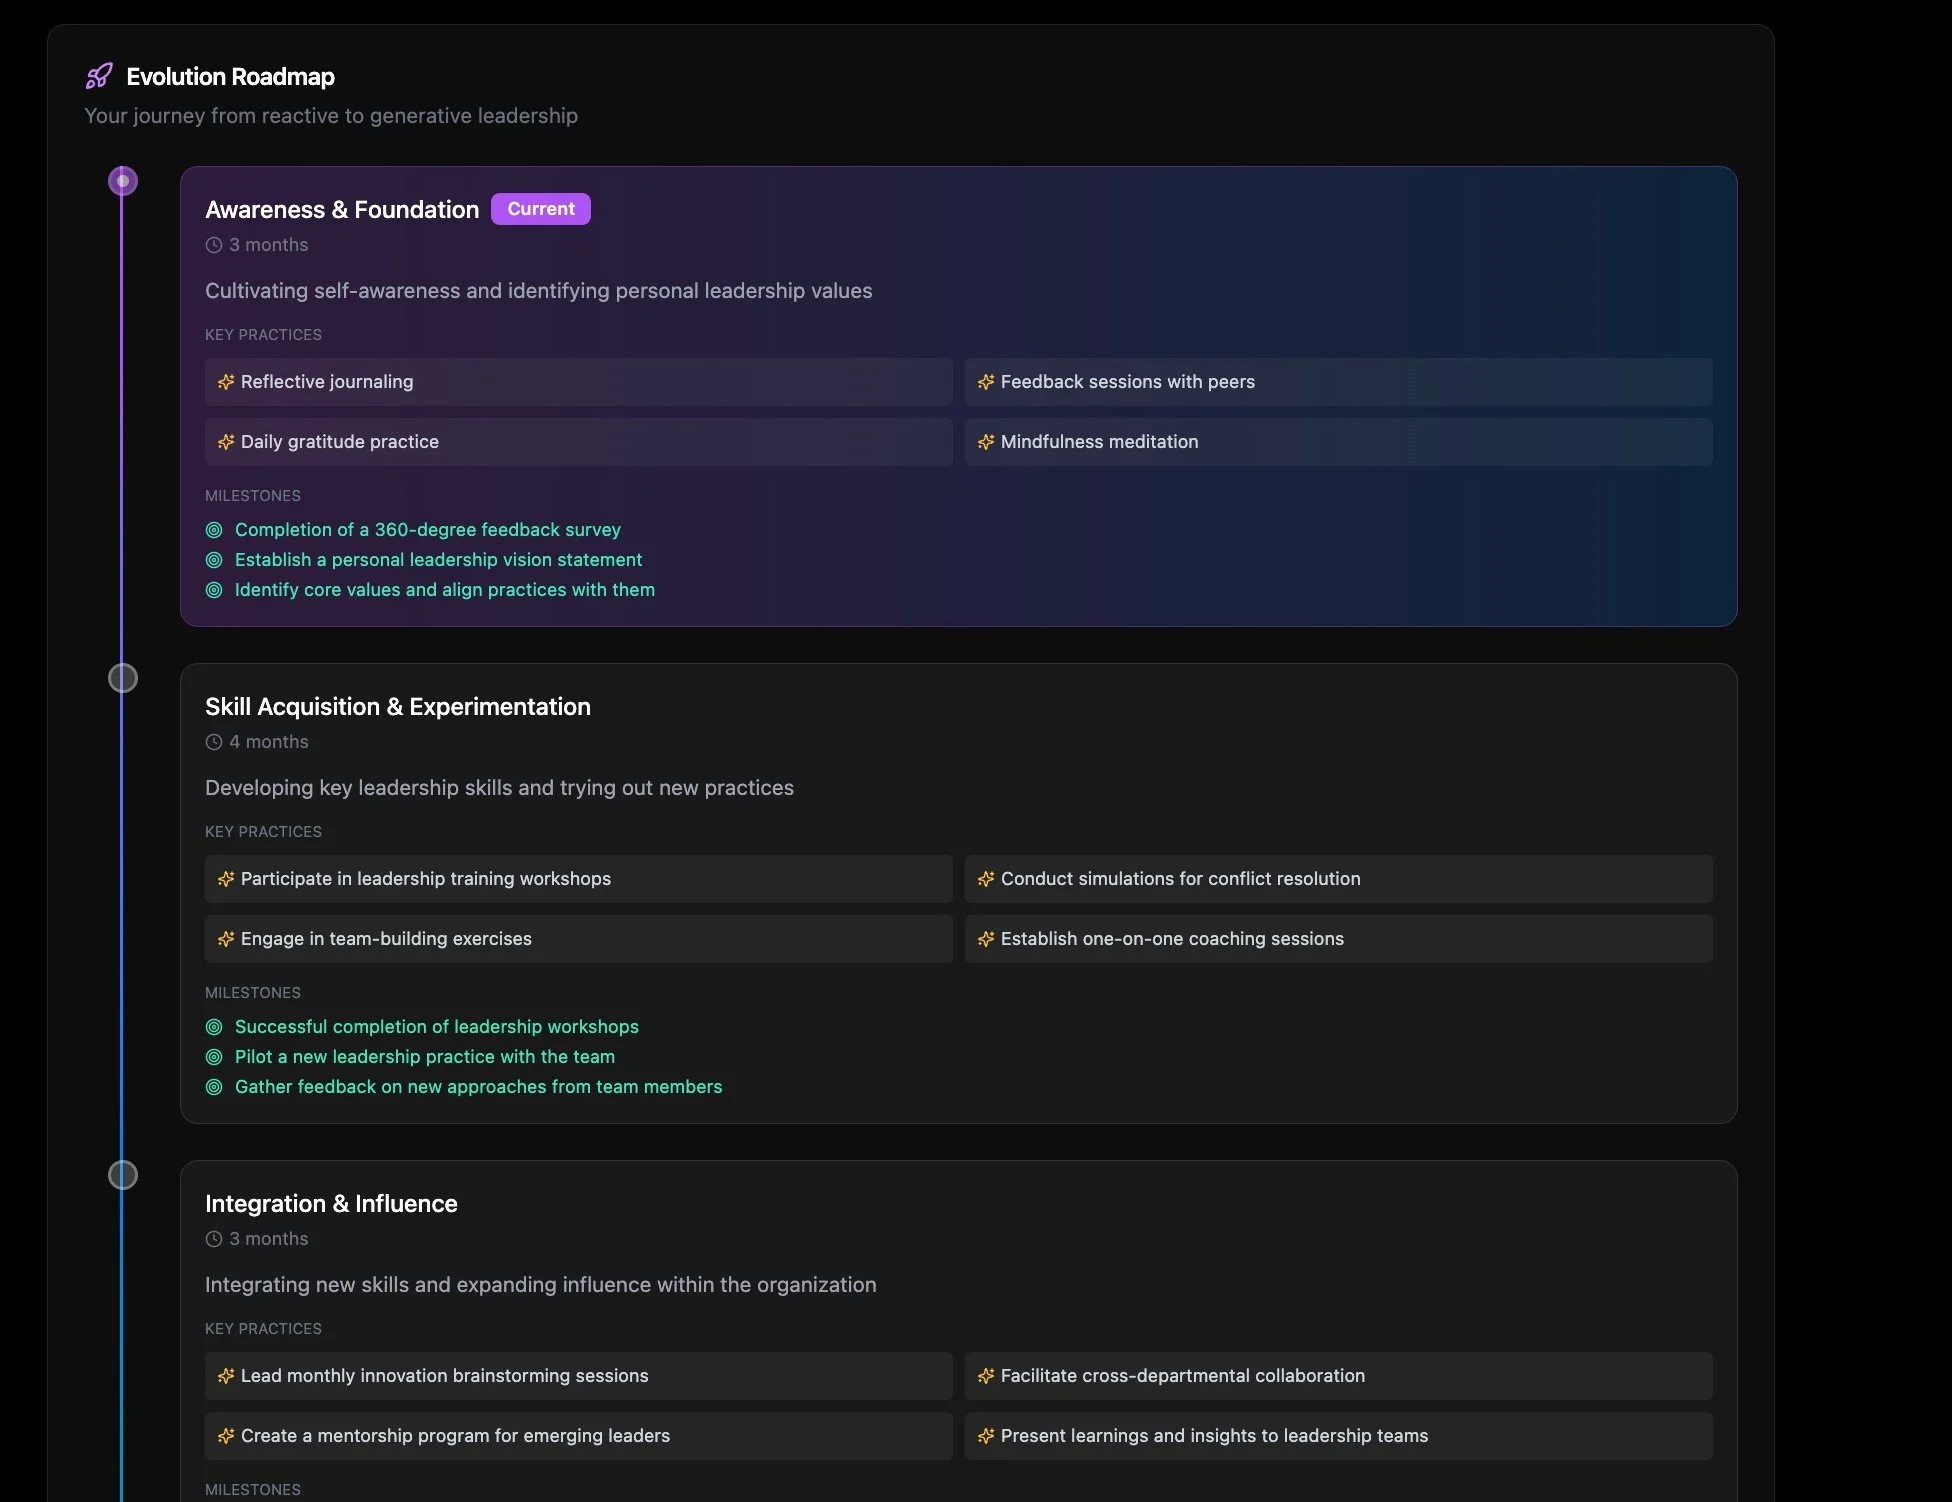Click the sparkle icon beside Conduct simulations
This screenshot has height=1502, width=1952.
[986, 879]
